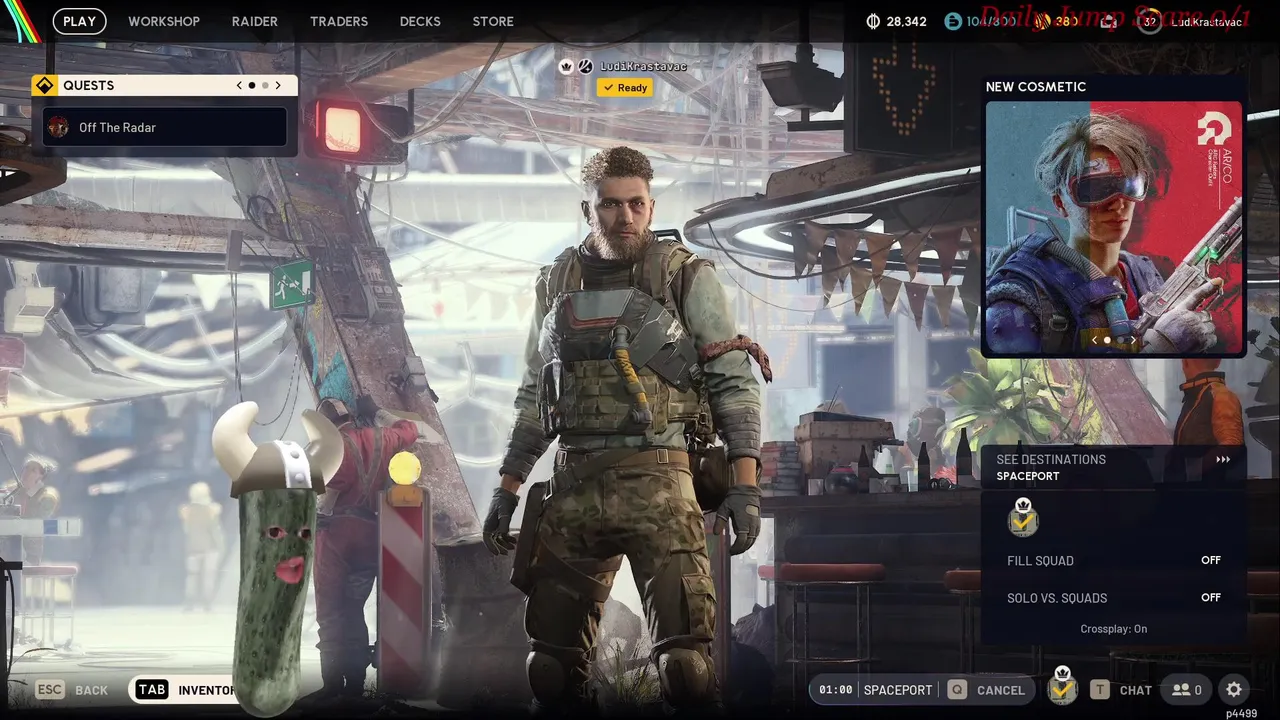Select the second quest page dot
1280x720 pixels.
click(265, 86)
